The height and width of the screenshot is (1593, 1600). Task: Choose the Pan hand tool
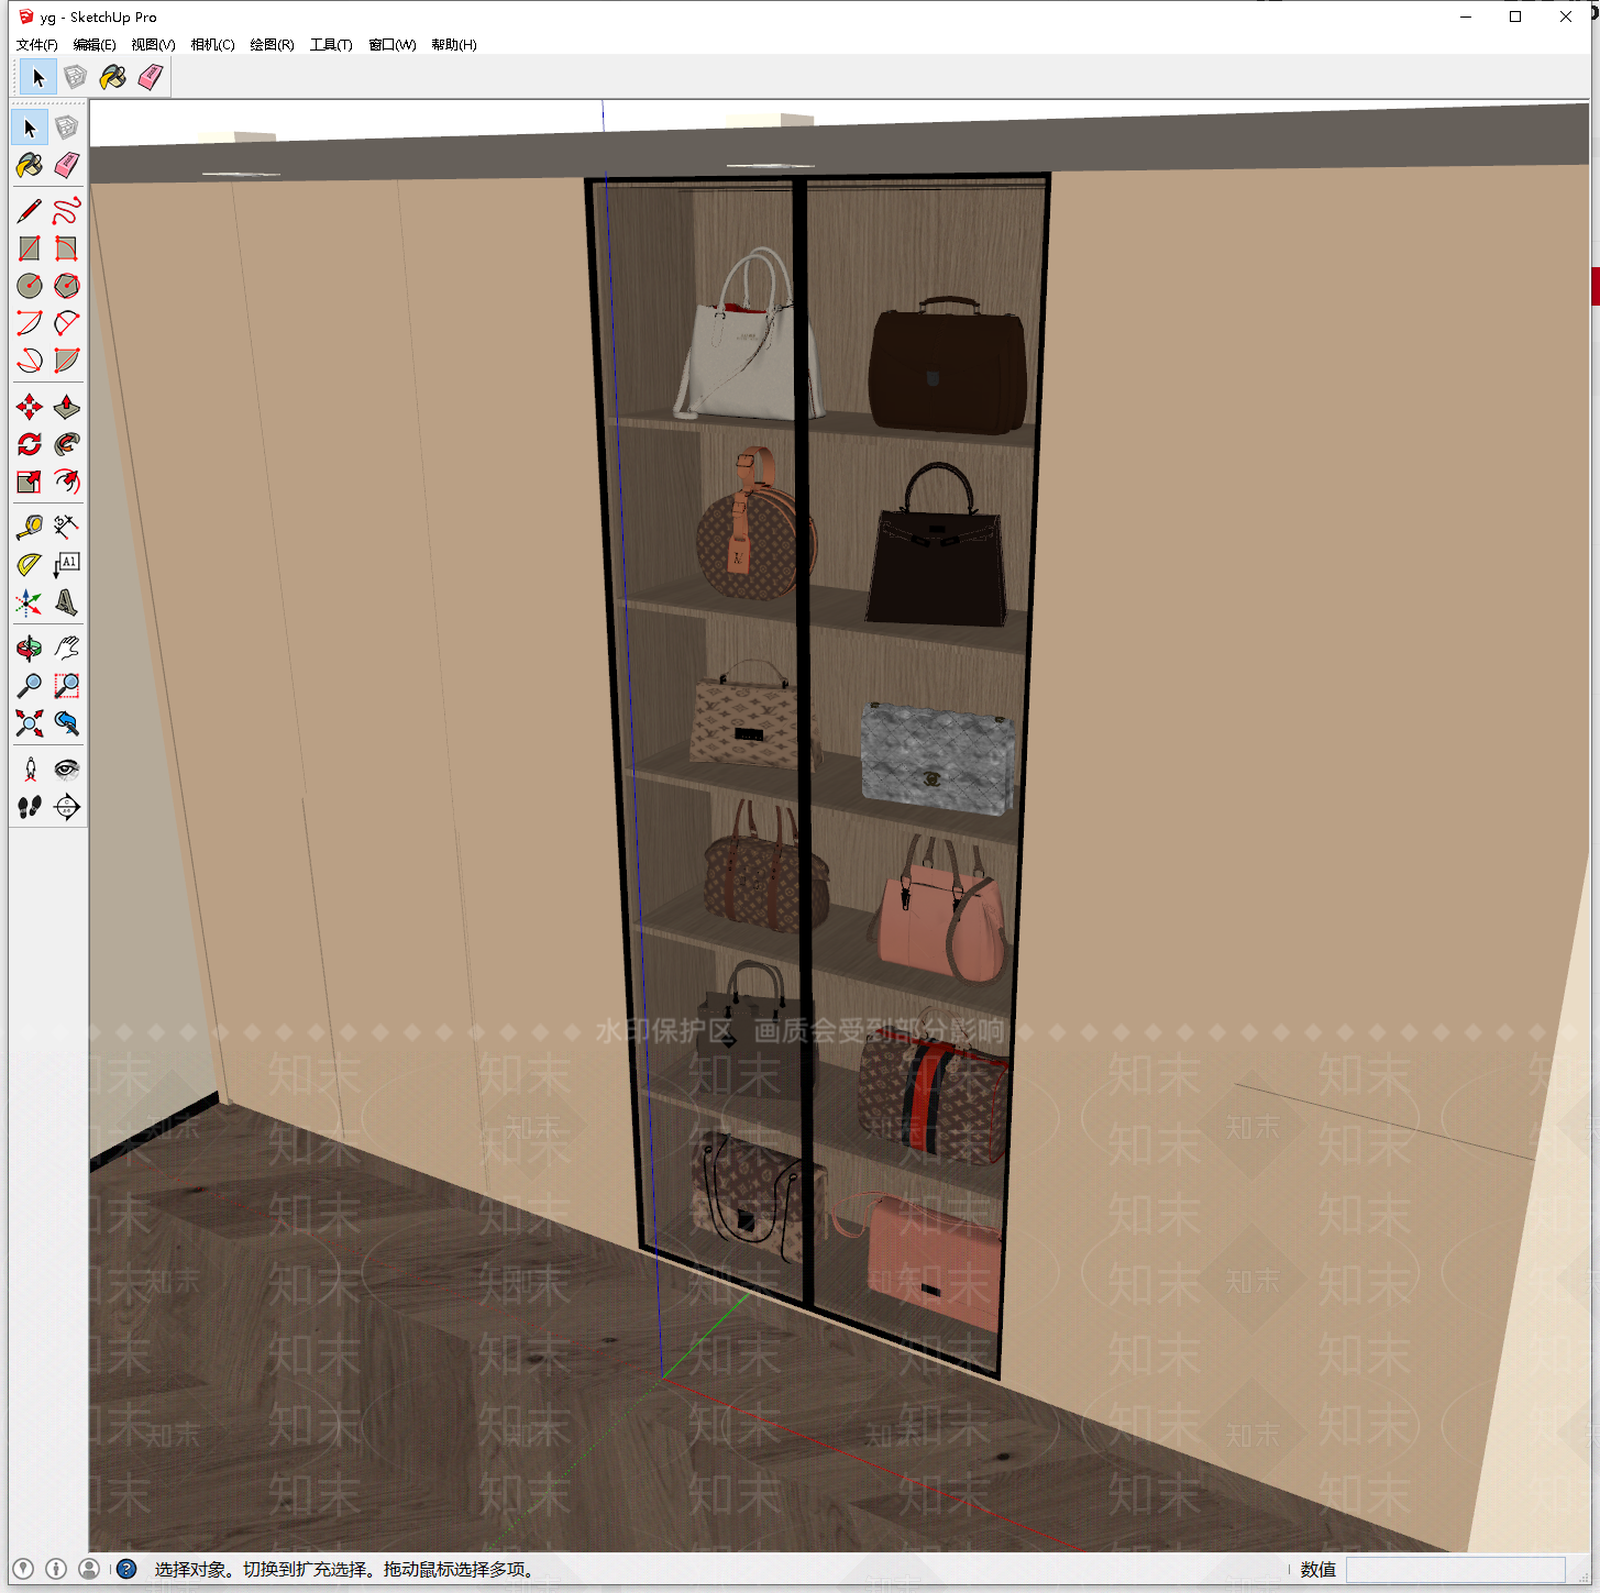point(67,648)
